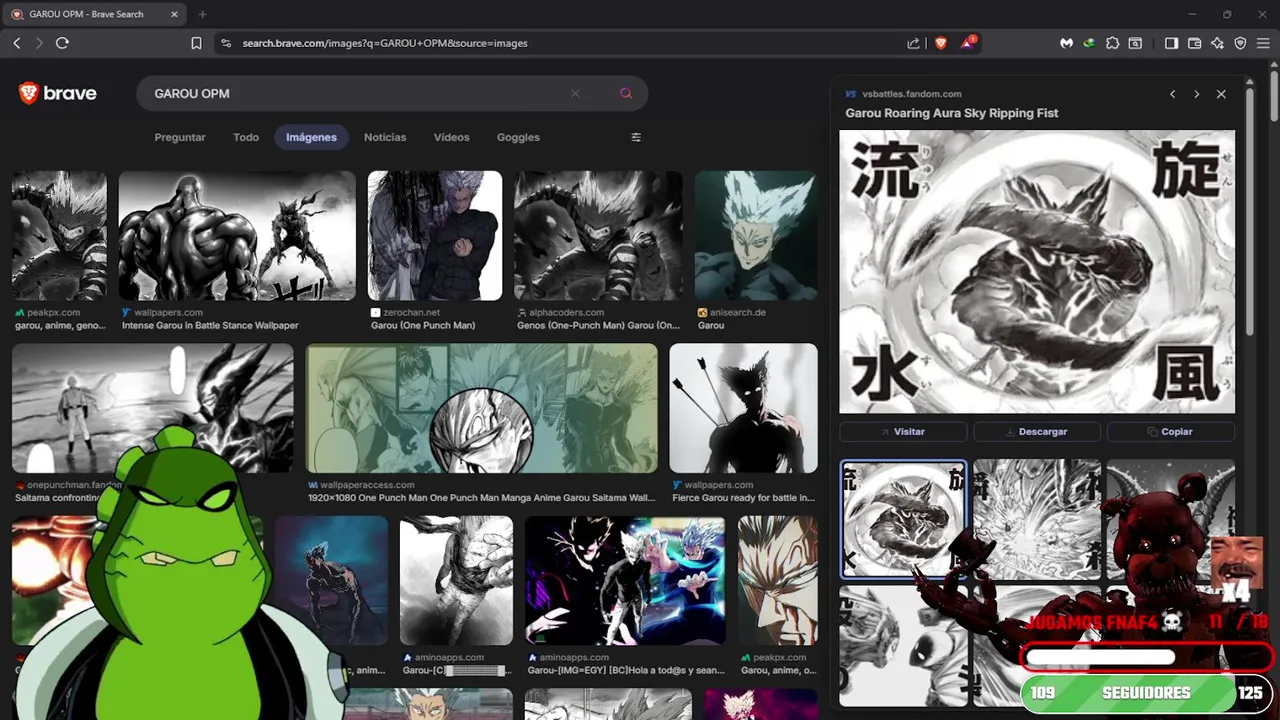Image resolution: width=1280 pixels, height=720 pixels.
Task: Open the browser hamburger menu
Action: point(1263,43)
